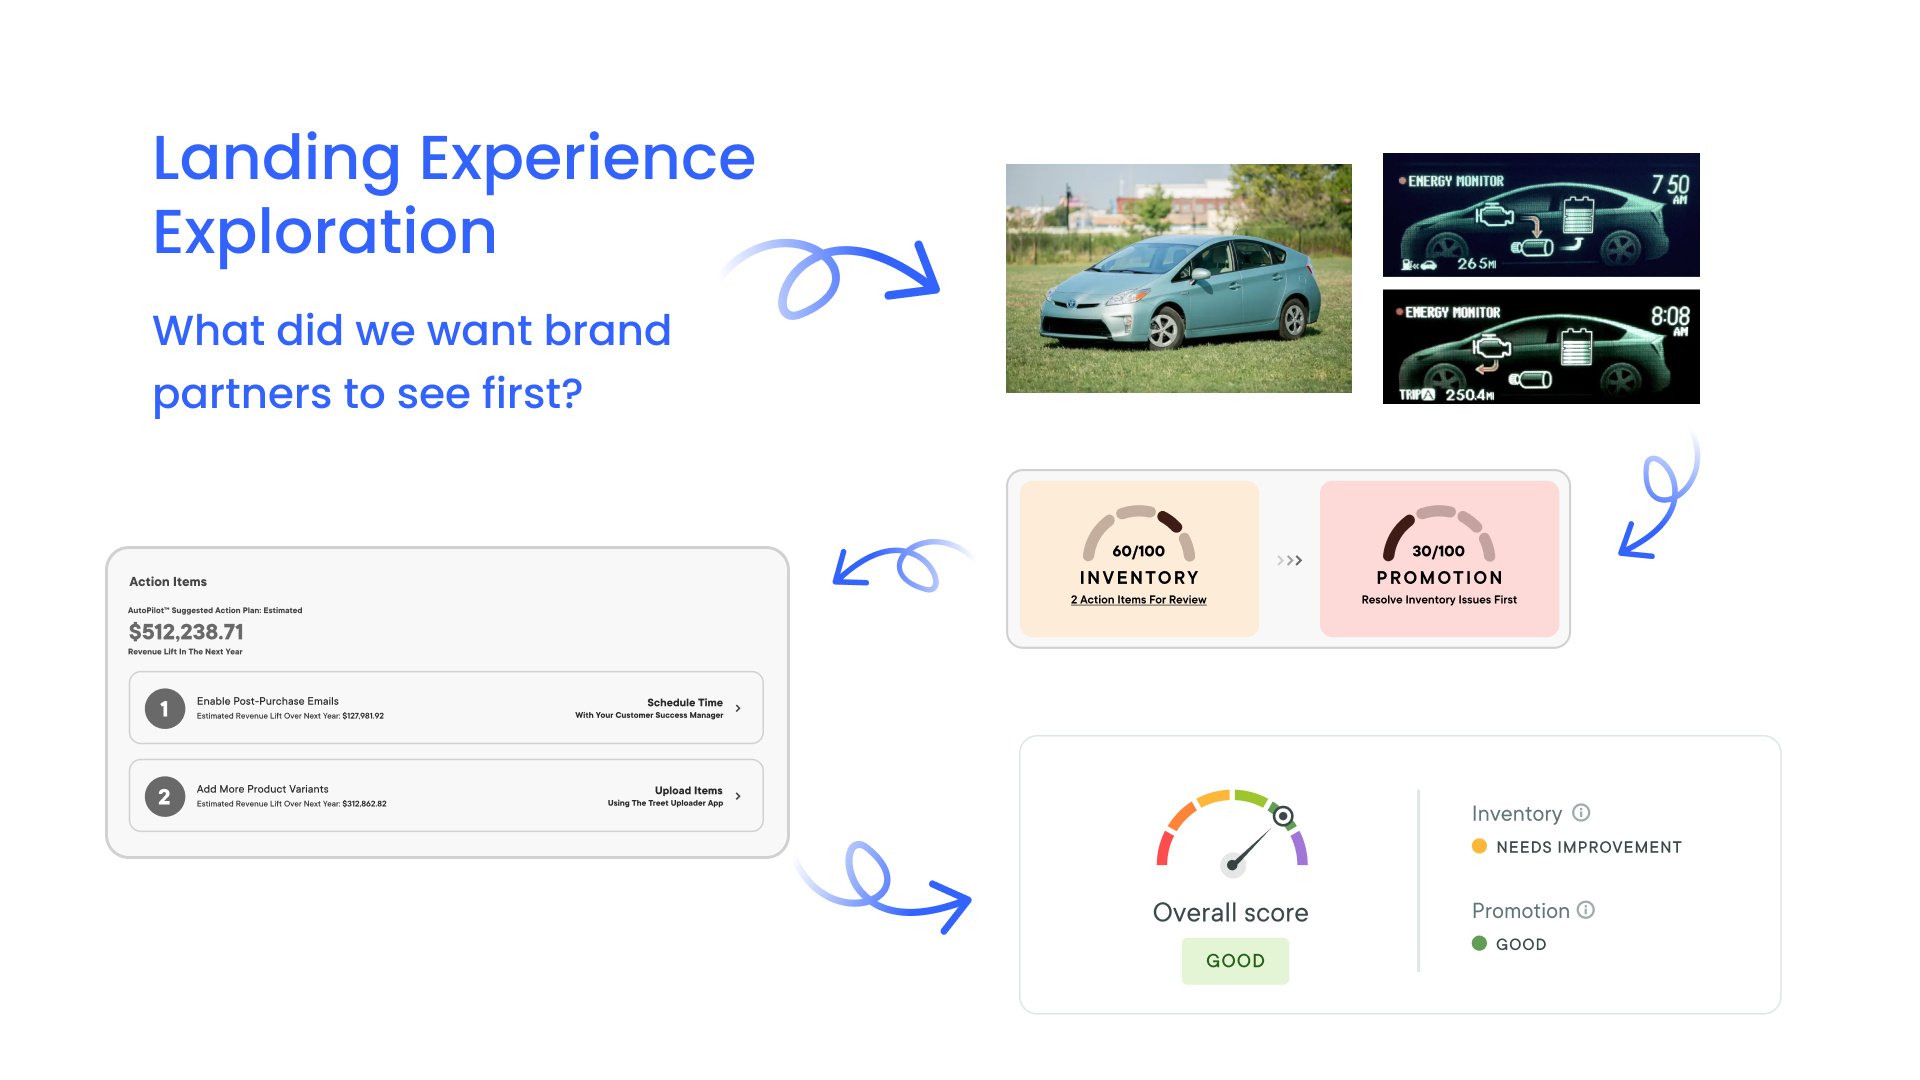Viewport: 1920px width, 1080px height.
Task: Click the Schedule Time action
Action: 684,702
